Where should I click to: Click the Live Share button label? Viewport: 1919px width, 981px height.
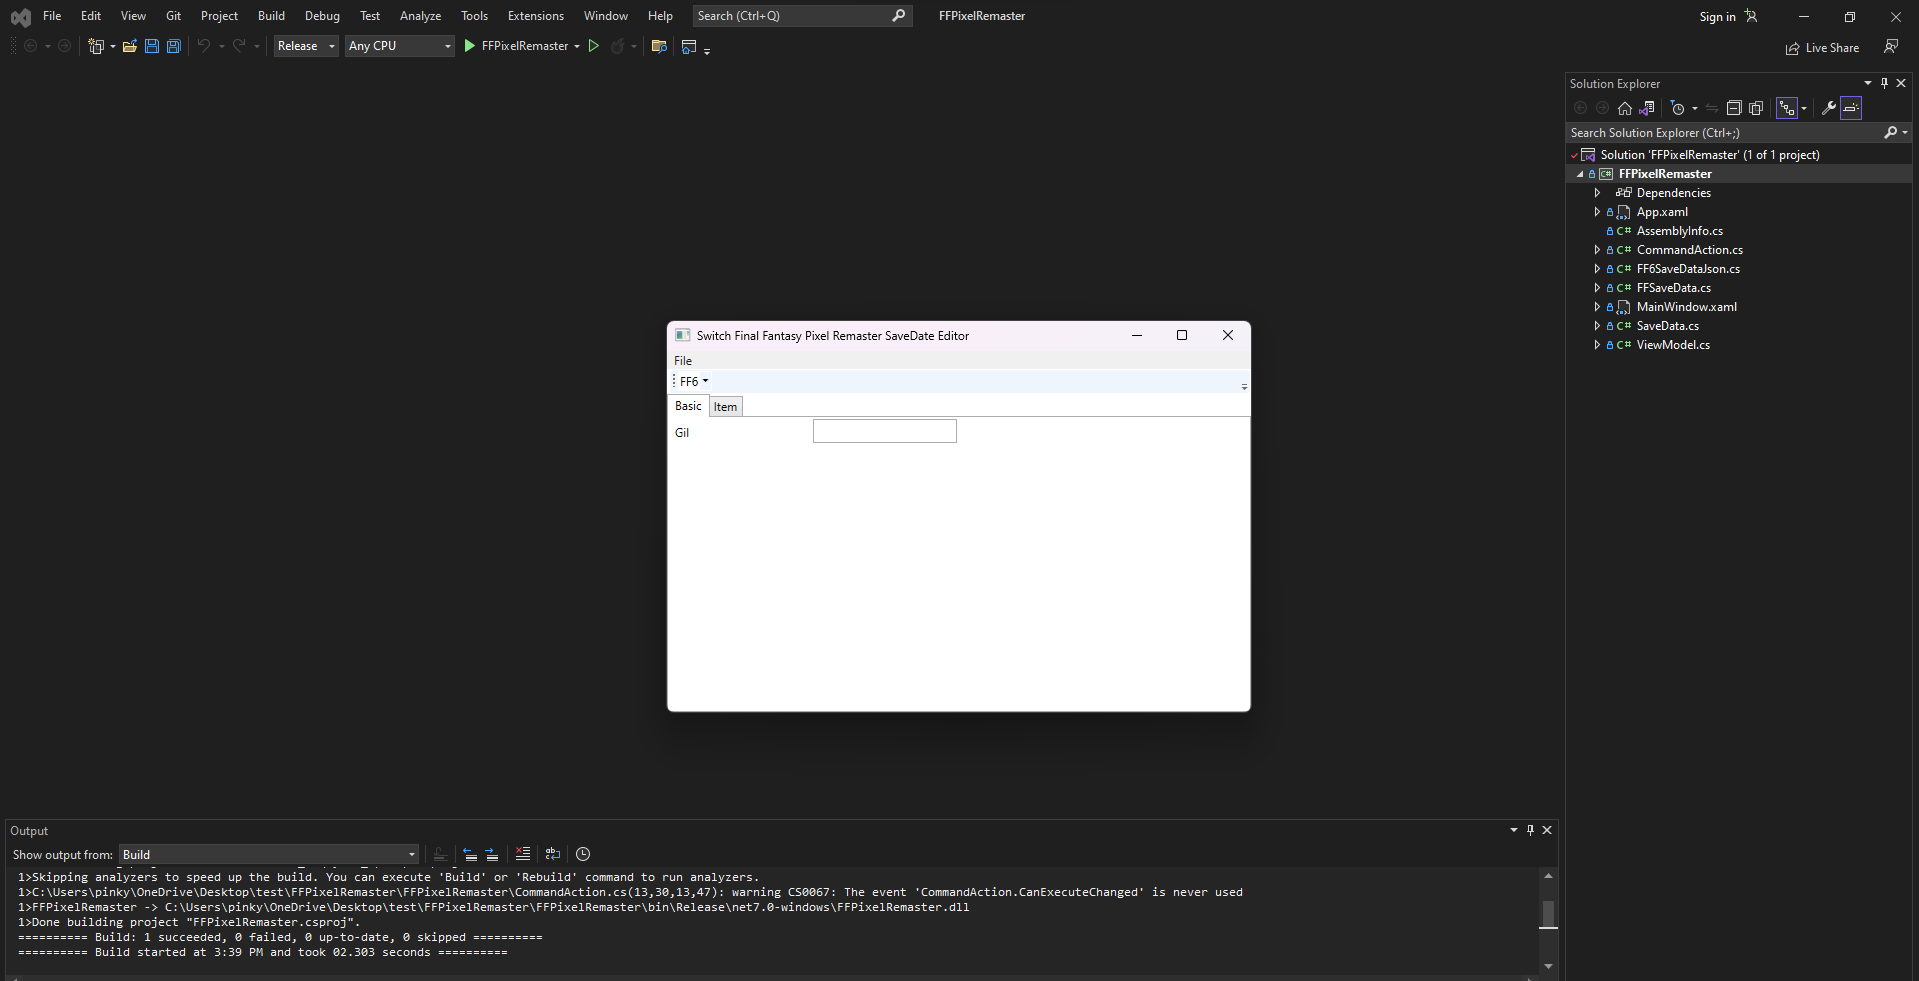click(1832, 48)
